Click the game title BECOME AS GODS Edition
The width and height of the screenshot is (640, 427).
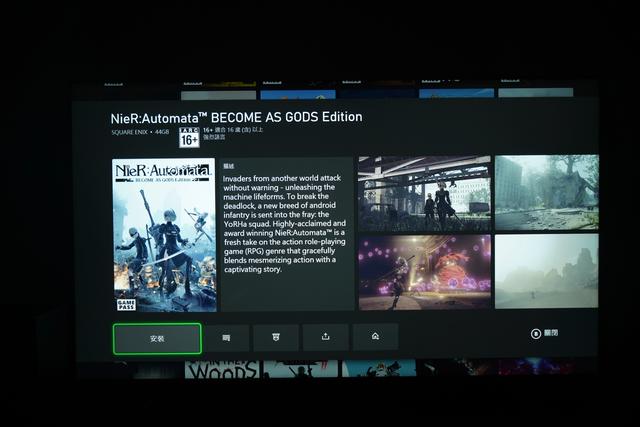(x=236, y=118)
